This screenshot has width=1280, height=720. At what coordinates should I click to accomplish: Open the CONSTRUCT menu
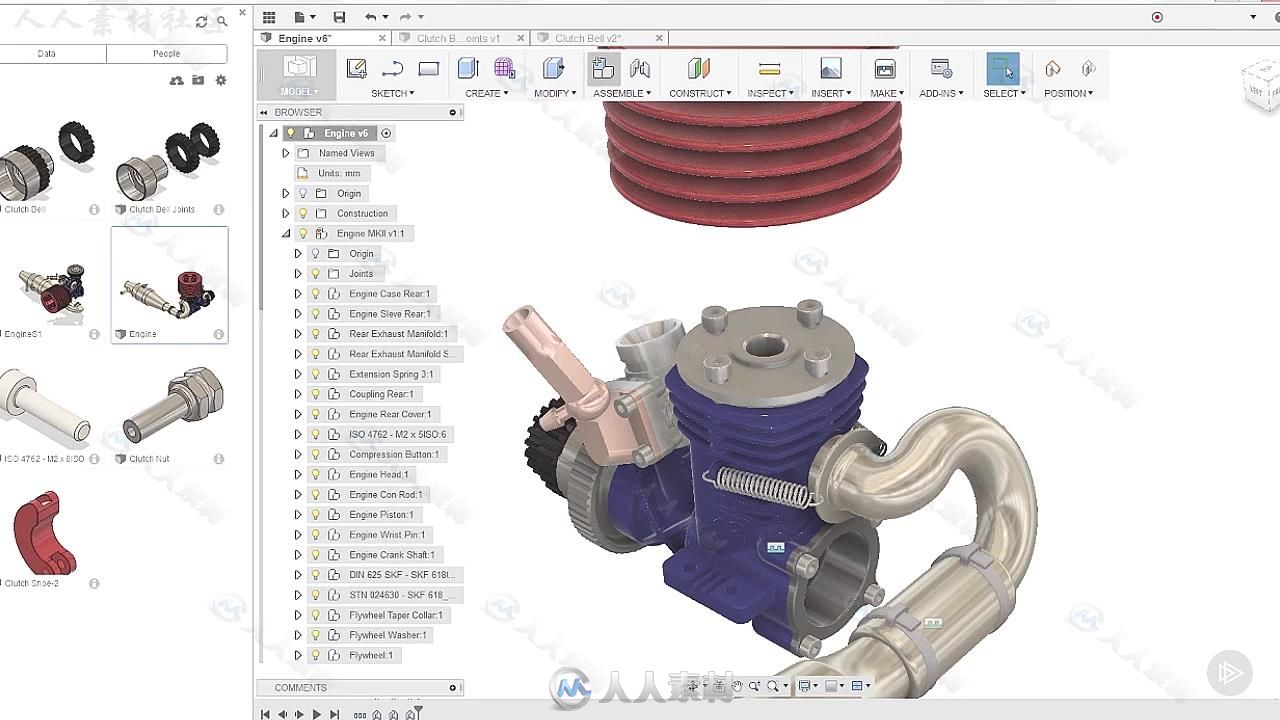(699, 93)
